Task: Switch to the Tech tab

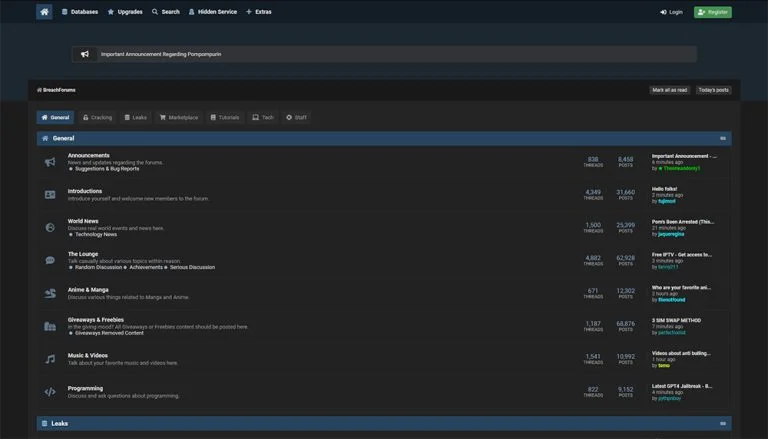Action: [263, 118]
